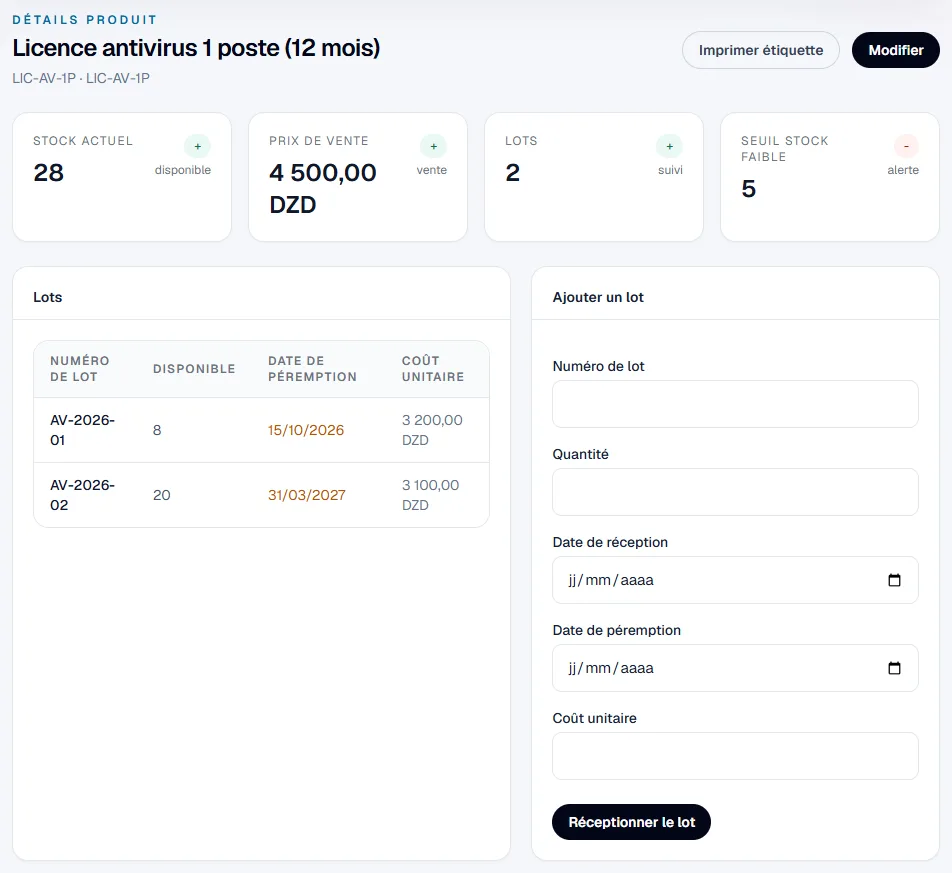Click the plus badge on Lots card
This screenshot has height=873, width=952.
pyautogui.click(x=670, y=146)
